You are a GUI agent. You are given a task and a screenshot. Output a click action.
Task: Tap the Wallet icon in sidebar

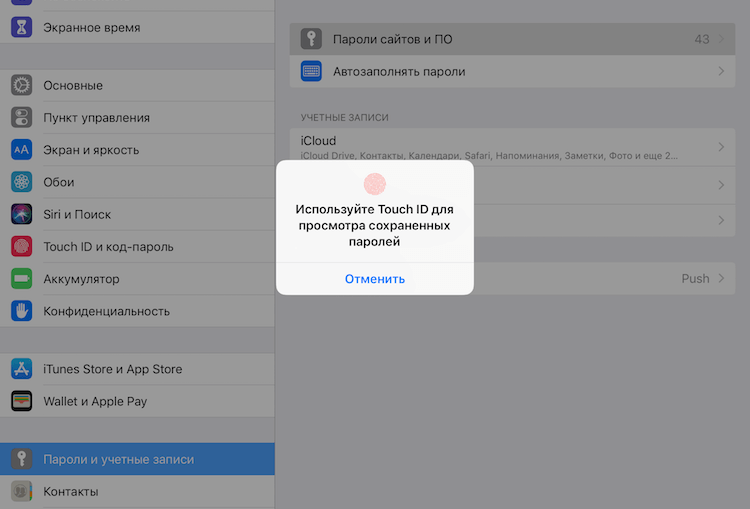(x=22, y=401)
